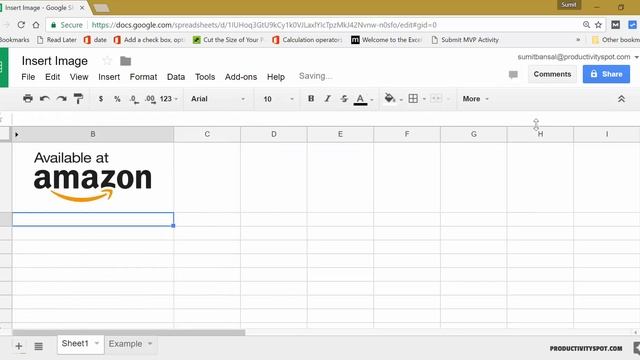Select the cell with Amazon logo
Image resolution: width=640 pixels, height=360 pixels.
(x=93, y=177)
